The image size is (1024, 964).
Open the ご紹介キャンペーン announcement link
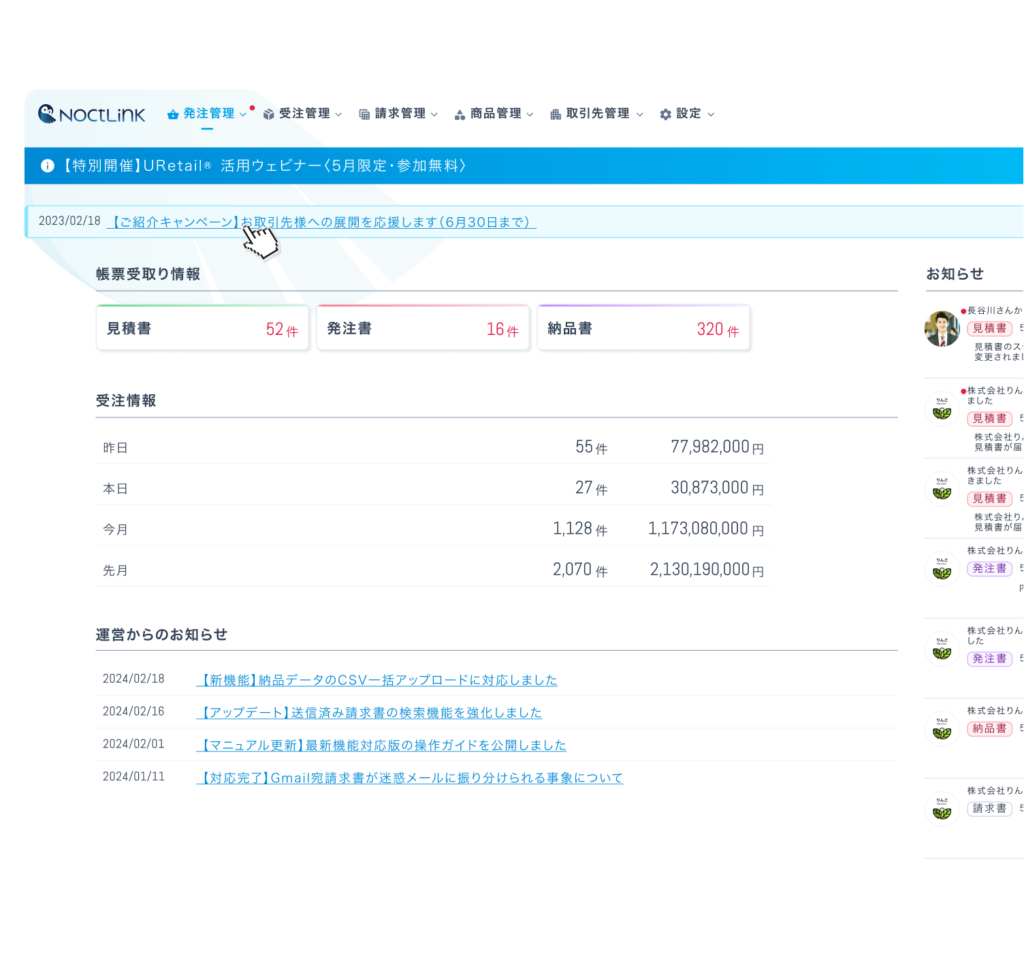click(x=322, y=222)
